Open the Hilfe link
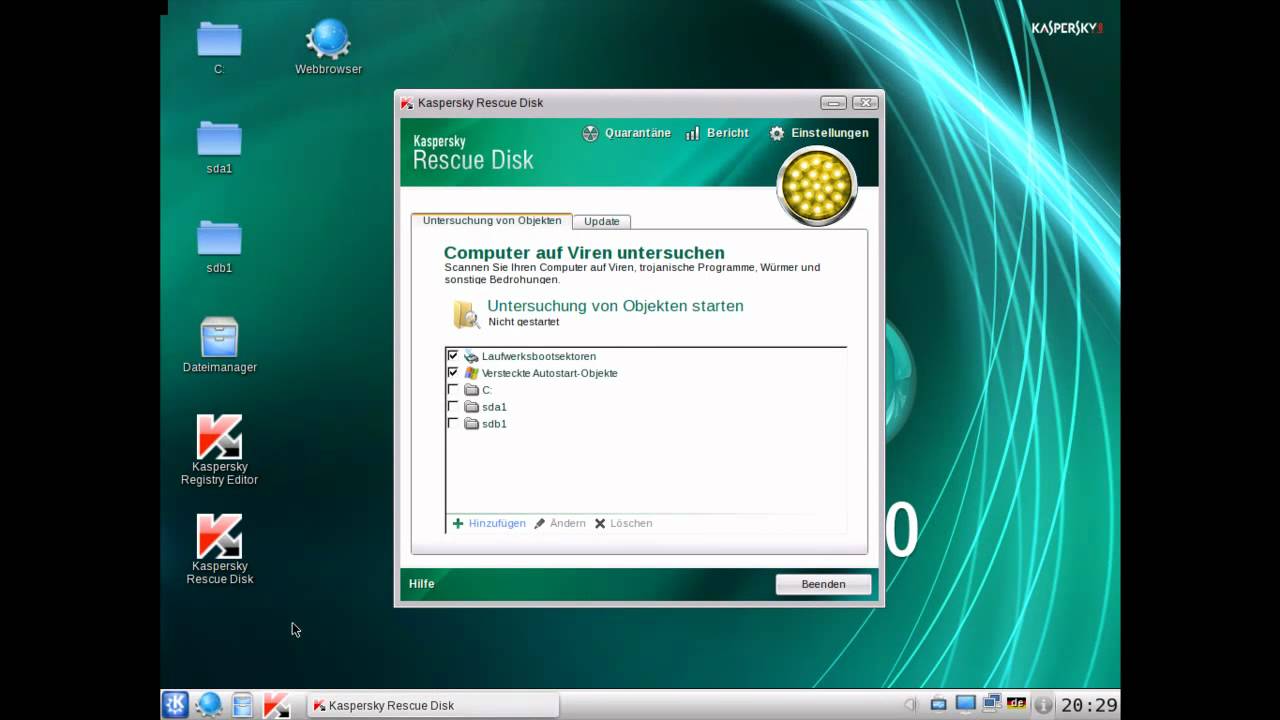This screenshot has width=1280, height=720. [x=422, y=584]
